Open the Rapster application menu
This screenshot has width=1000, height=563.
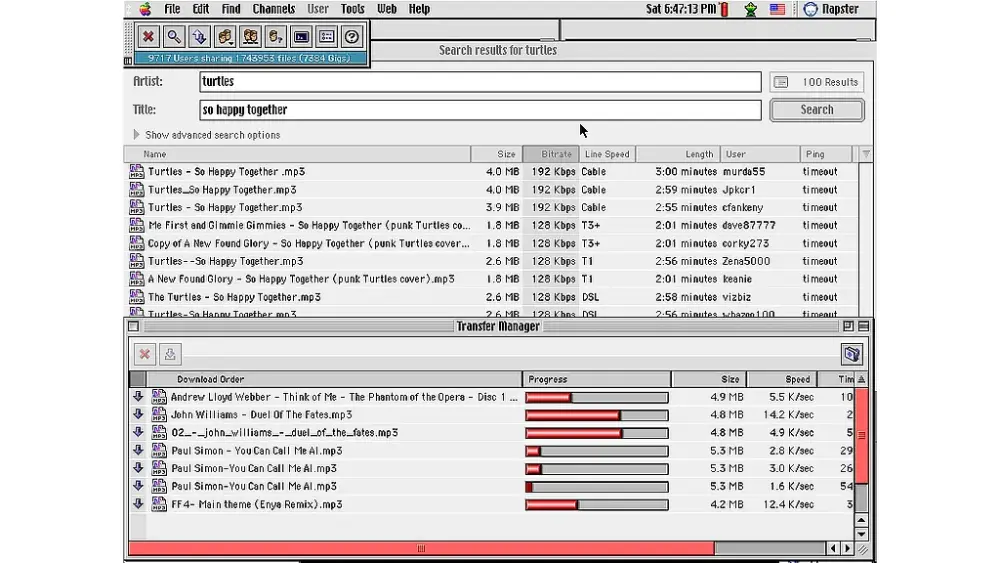coord(831,9)
